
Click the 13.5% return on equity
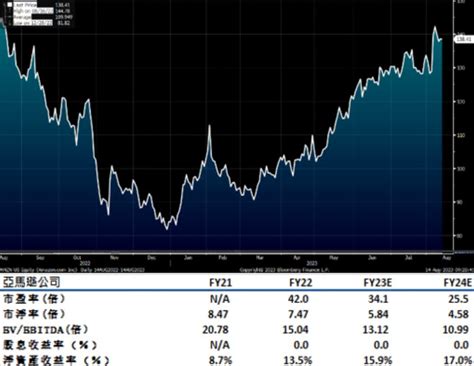(x=298, y=361)
